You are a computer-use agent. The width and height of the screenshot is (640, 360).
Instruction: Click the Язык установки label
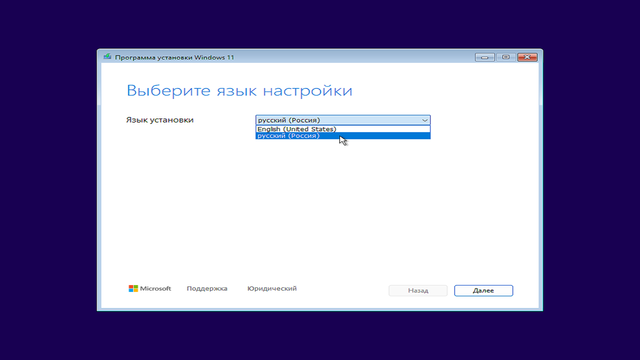160,120
